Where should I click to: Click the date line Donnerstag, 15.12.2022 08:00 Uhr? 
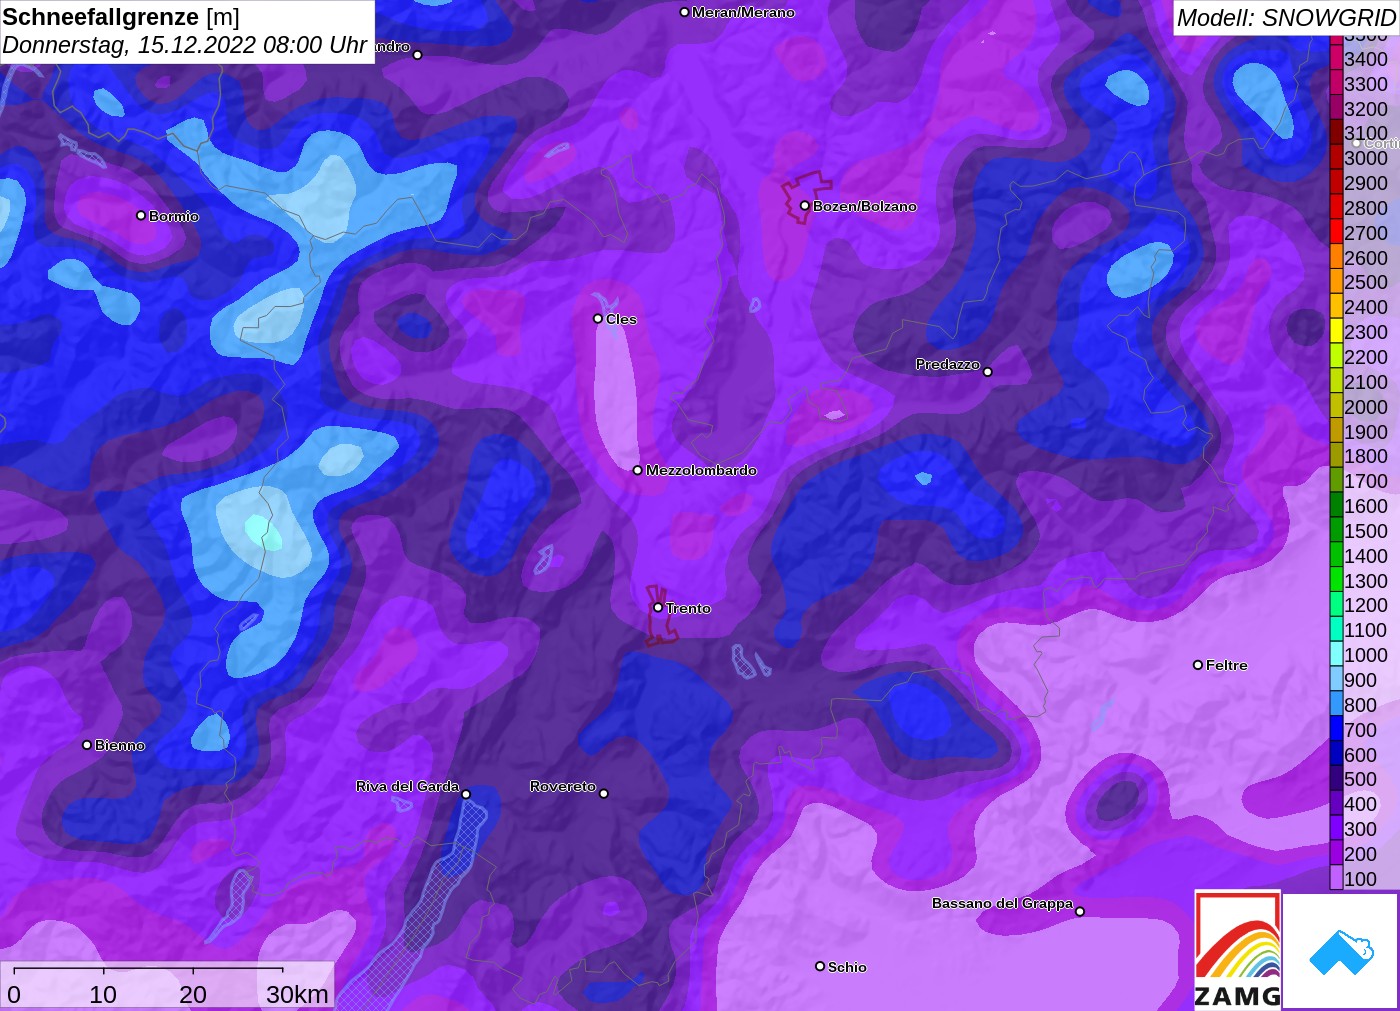click(185, 45)
